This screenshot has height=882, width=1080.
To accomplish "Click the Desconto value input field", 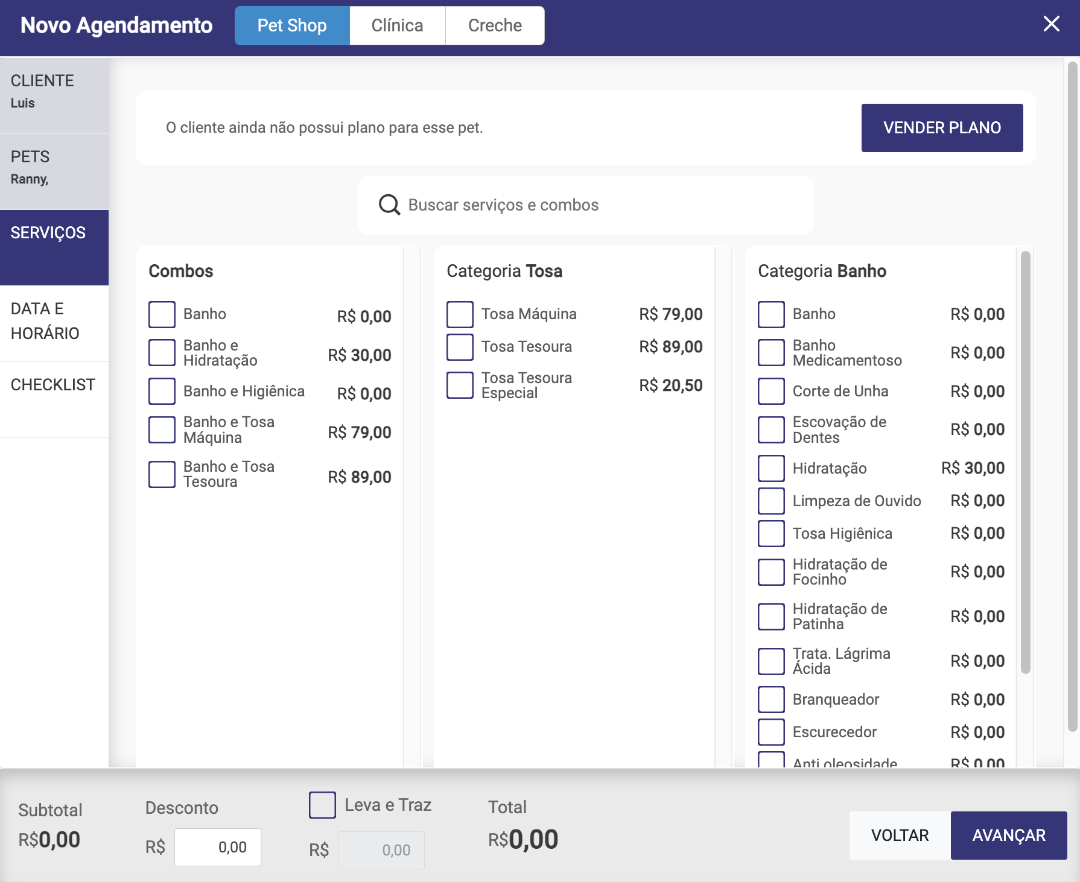I will point(218,847).
